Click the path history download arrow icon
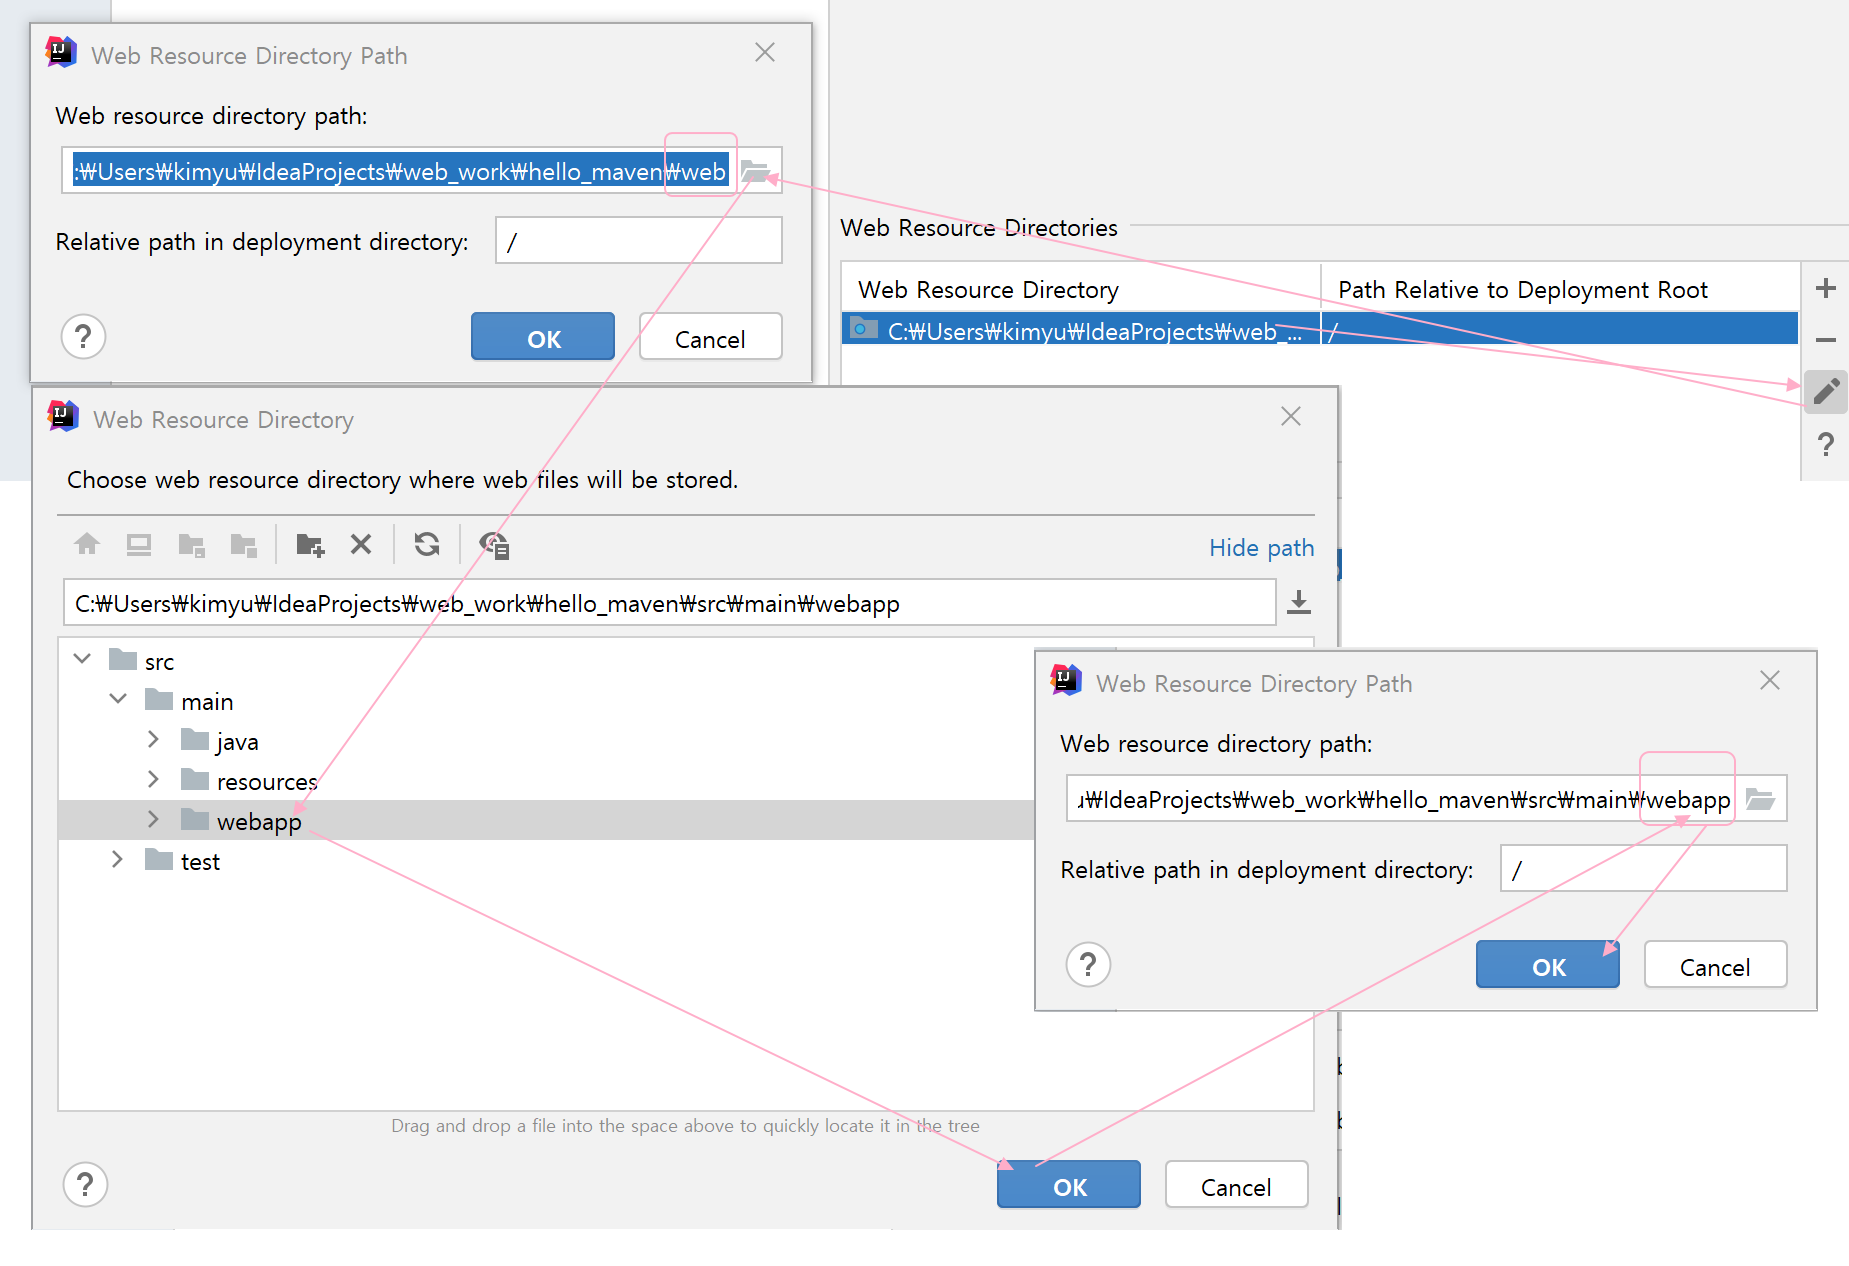The height and width of the screenshot is (1266, 1849). coord(1299,602)
